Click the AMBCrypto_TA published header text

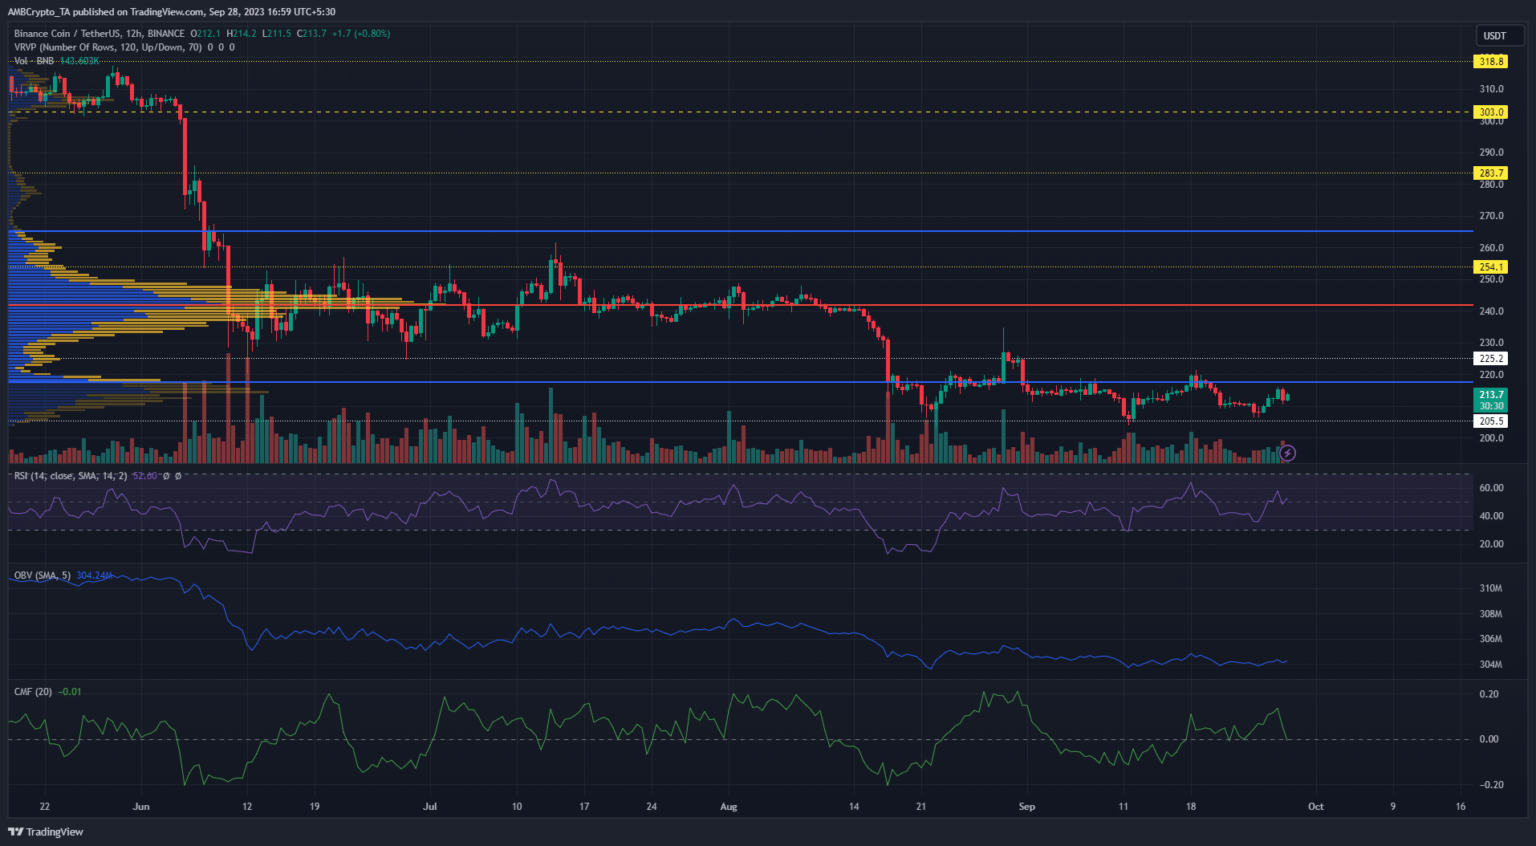pos(171,12)
